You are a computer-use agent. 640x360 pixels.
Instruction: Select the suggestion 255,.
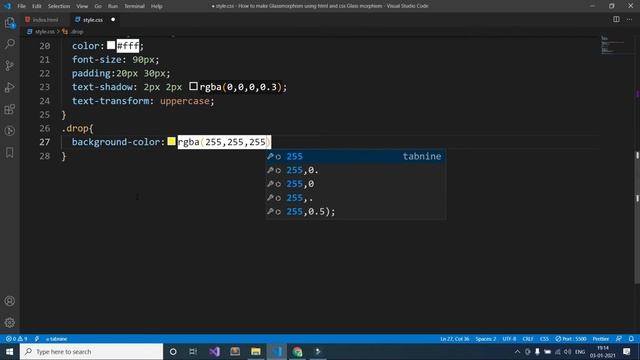(x=356, y=198)
